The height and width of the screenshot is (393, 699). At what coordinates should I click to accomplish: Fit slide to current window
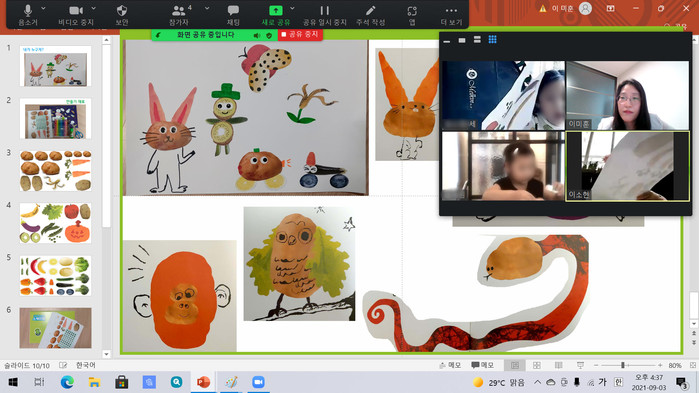(693, 365)
